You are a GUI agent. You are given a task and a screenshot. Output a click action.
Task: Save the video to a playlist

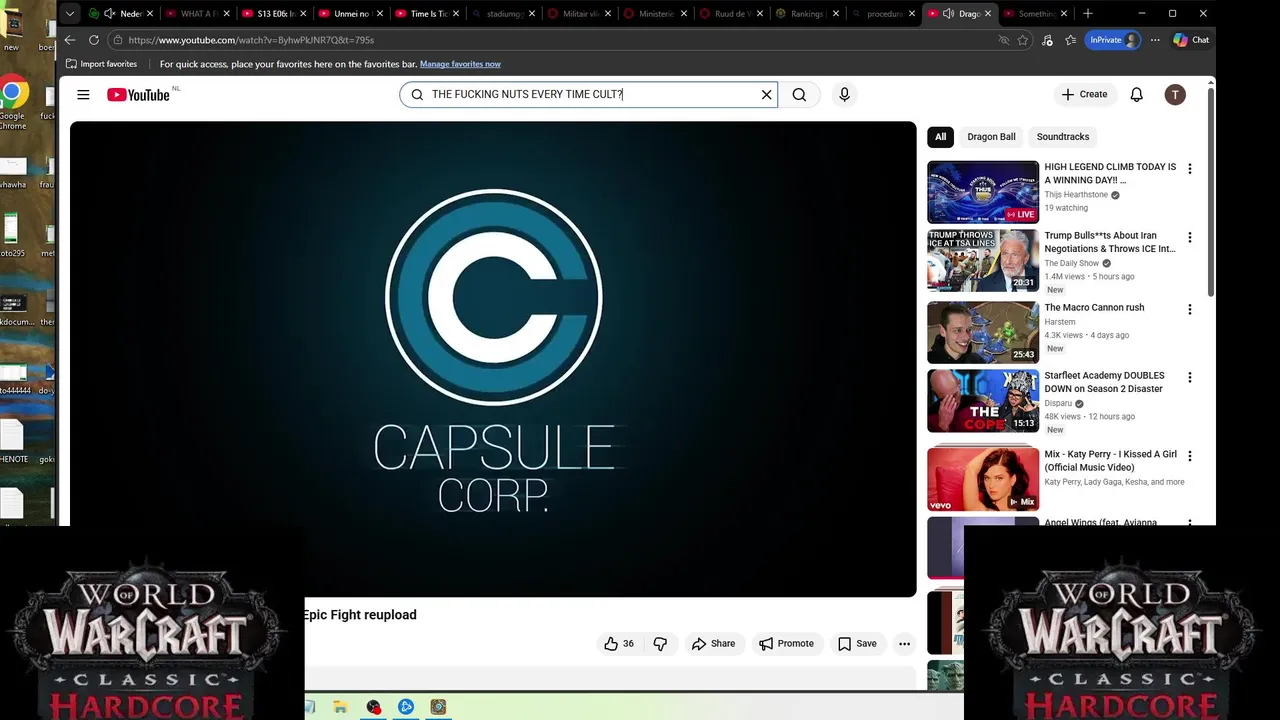click(x=857, y=644)
